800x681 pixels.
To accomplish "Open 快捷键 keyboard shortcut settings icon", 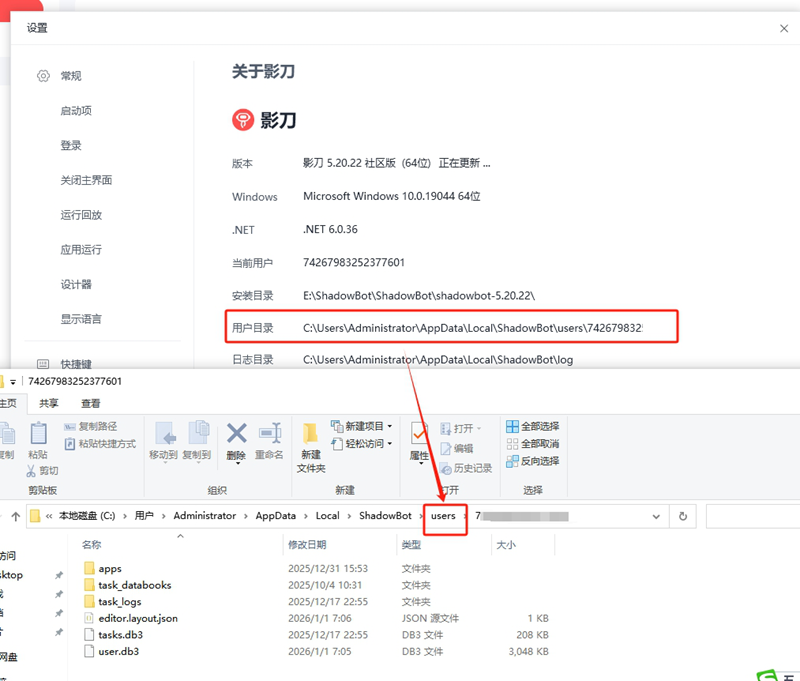I will point(43,364).
